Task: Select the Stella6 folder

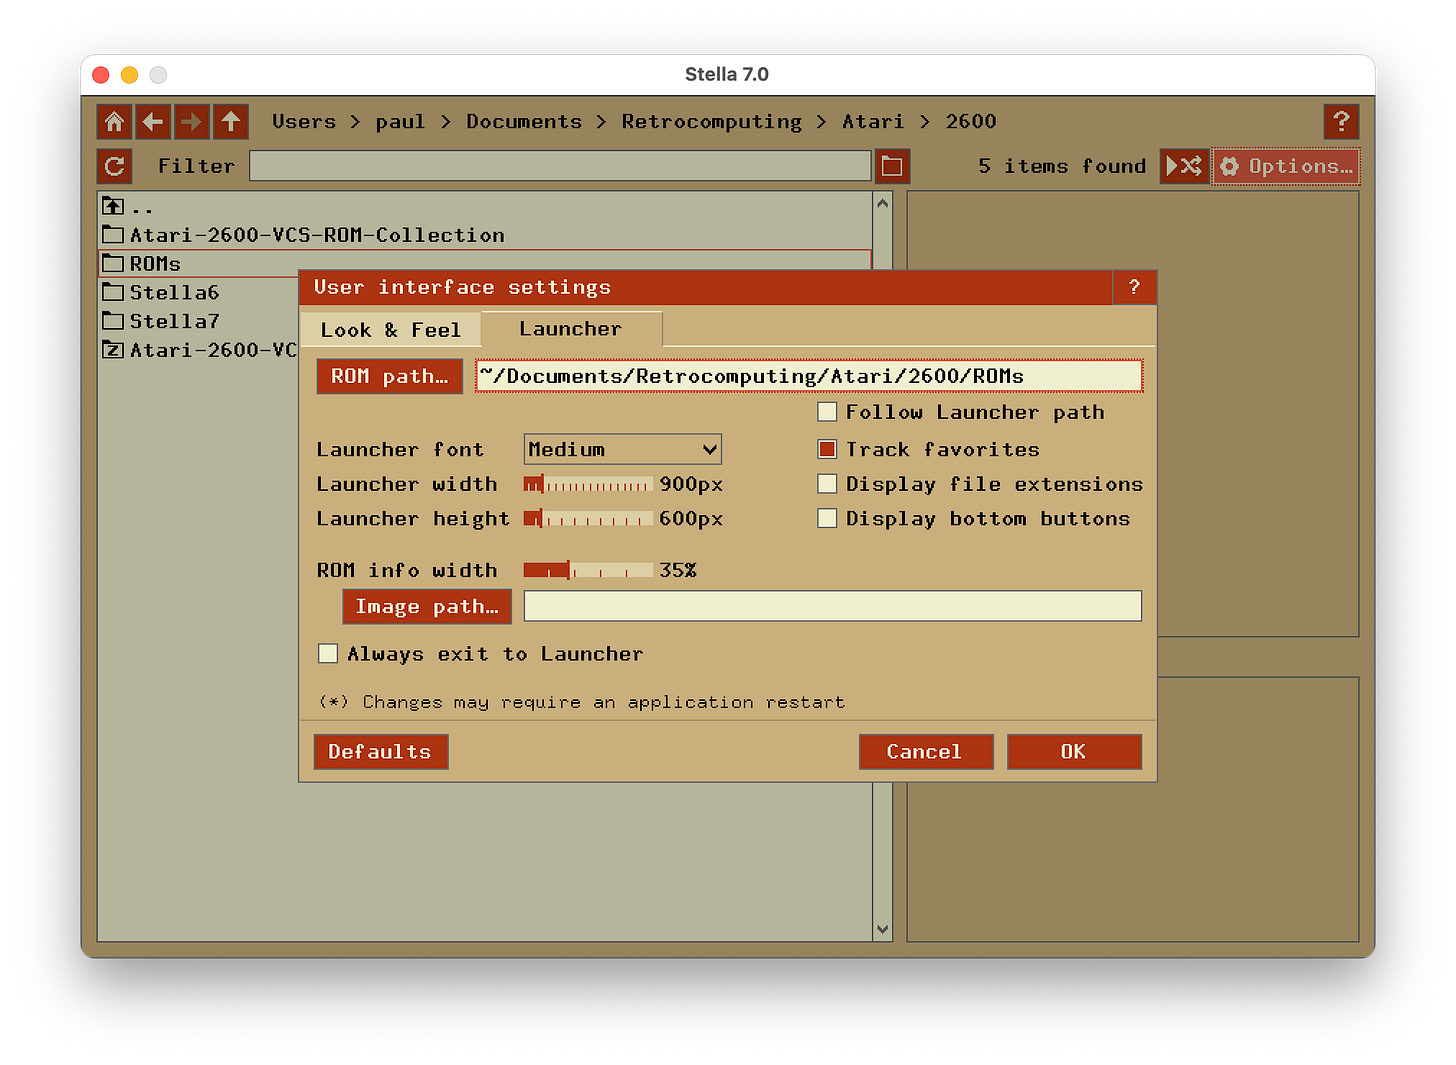Action: pos(160,292)
